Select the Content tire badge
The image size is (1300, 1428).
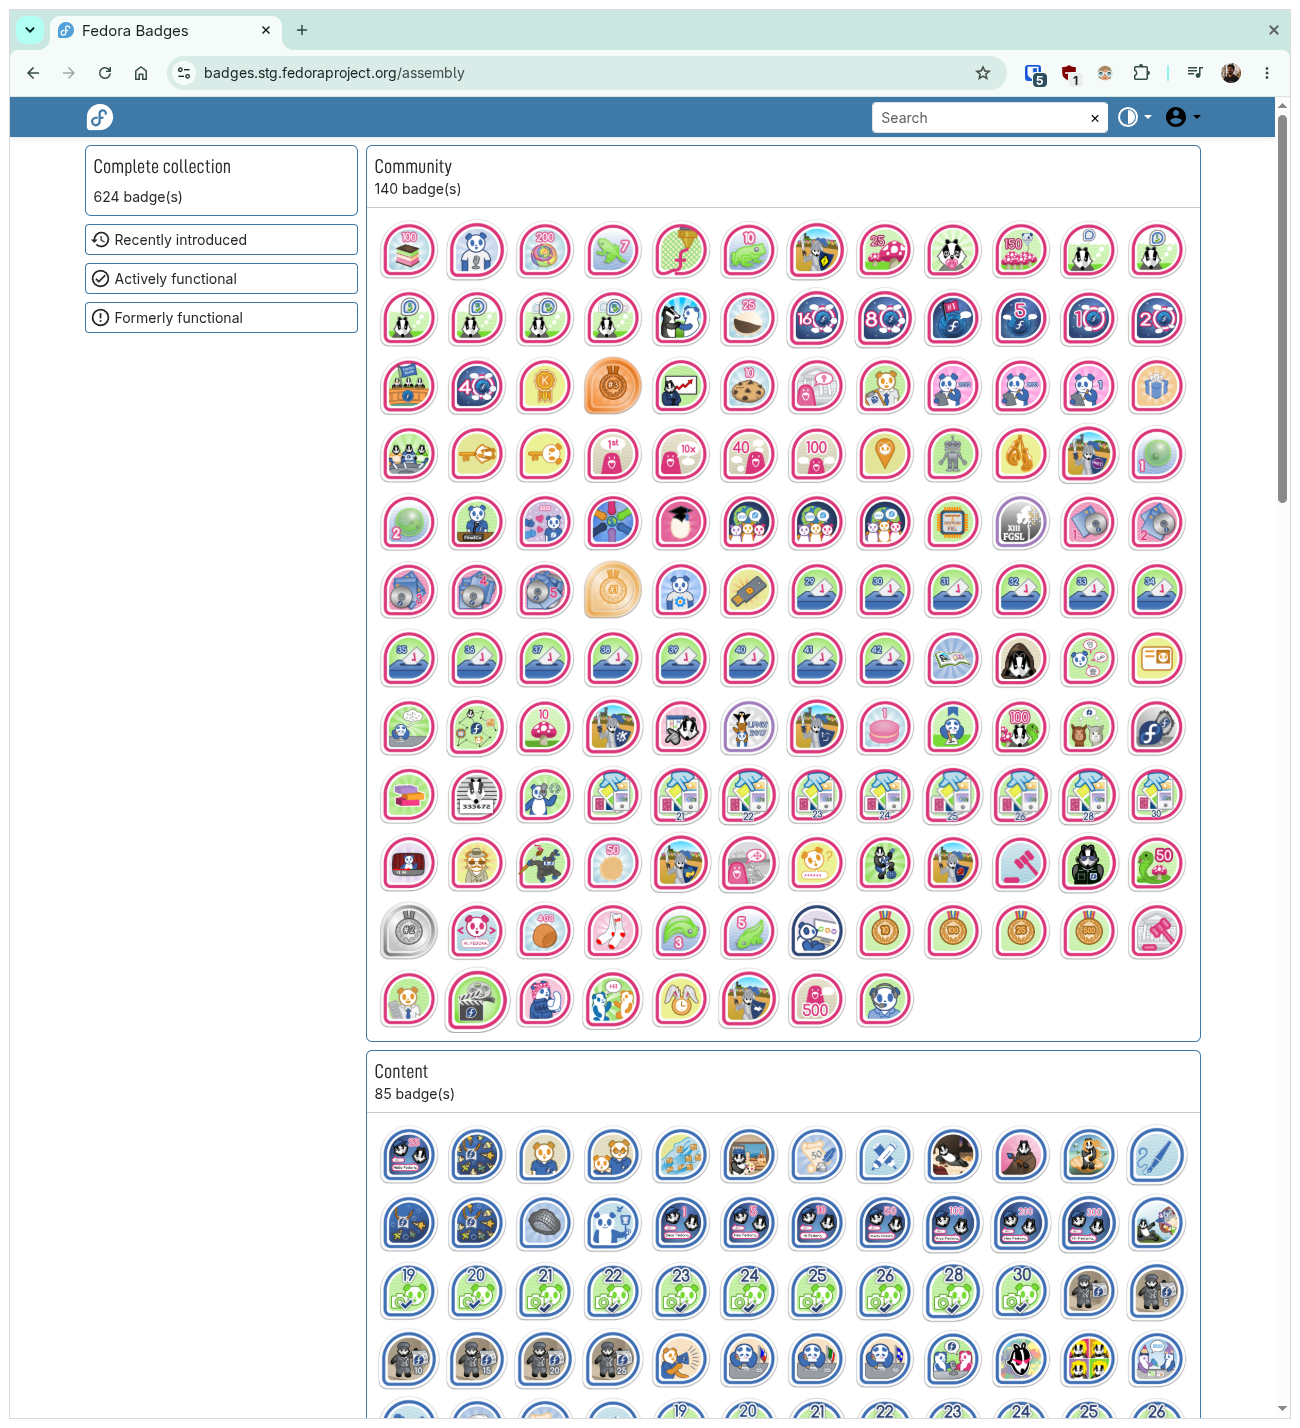[x=545, y=1223]
